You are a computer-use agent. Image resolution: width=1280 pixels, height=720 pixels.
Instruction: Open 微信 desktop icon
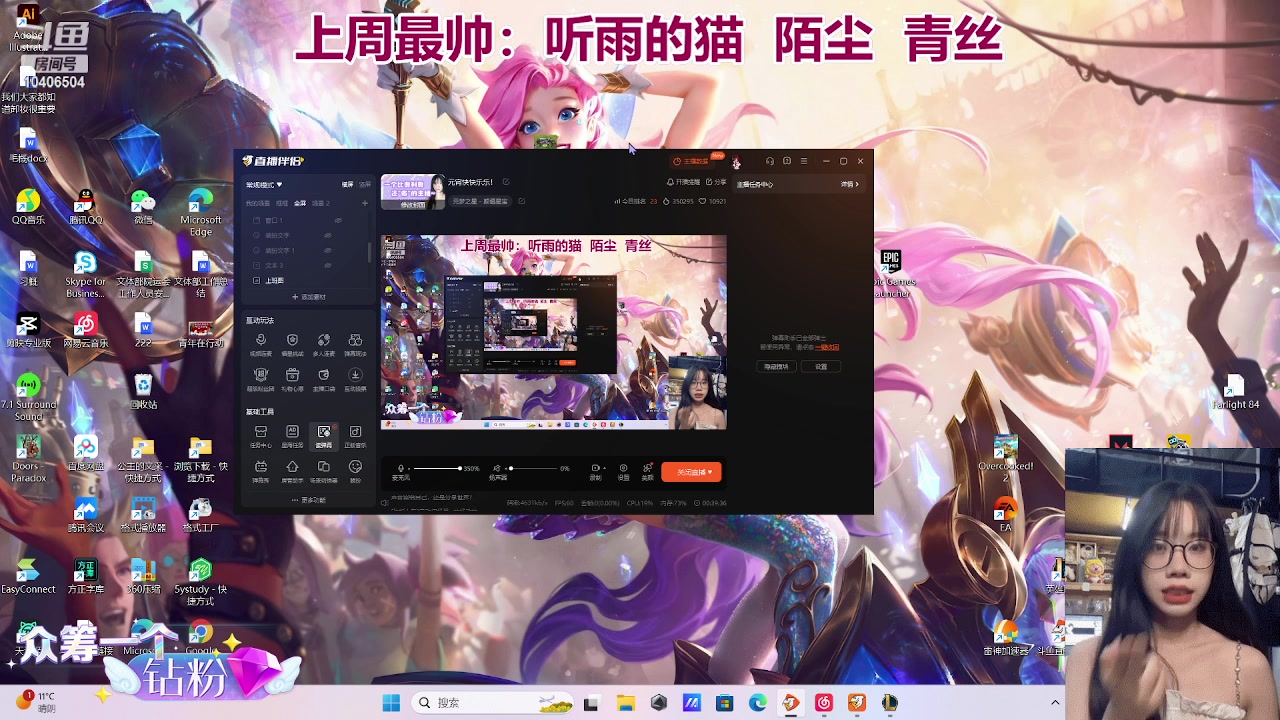pyautogui.click(x=143, y=207)
